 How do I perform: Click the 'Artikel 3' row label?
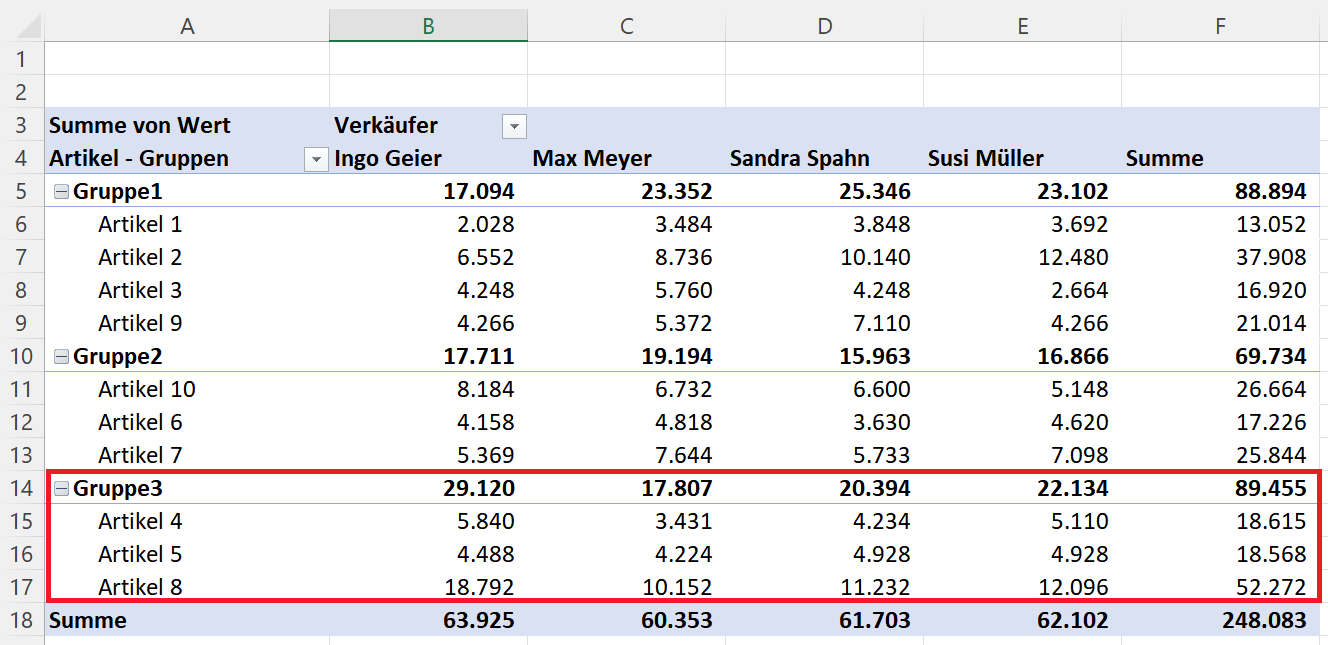tap(140, 290)
